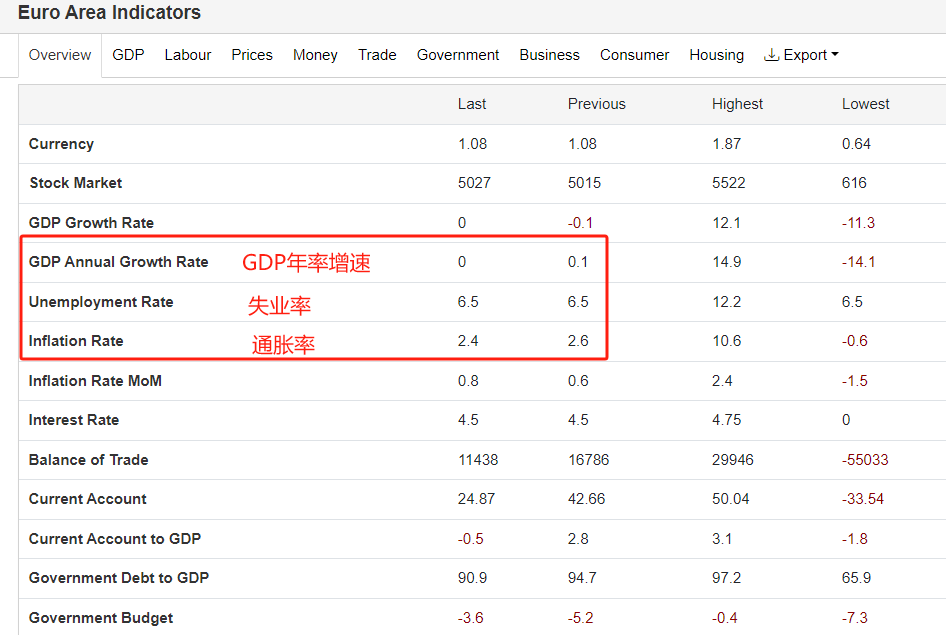The width and height of the screenshot is (946, 635).
Task: Open the Interest Rate indicator
Action: coord(74,420)
